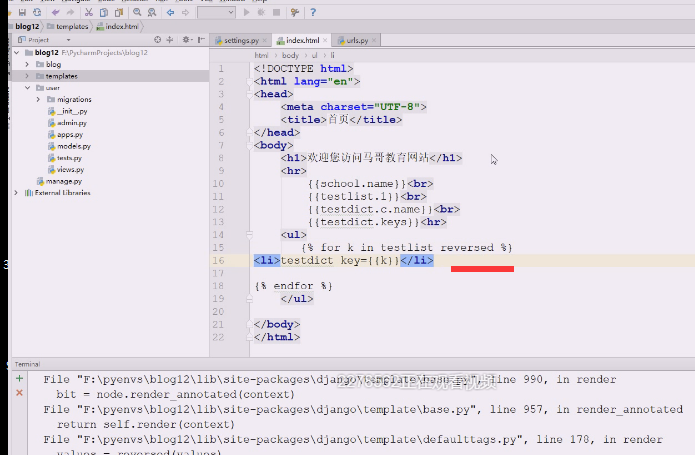
Task: Select the templates folder in tree
Action: pos(61,76)
